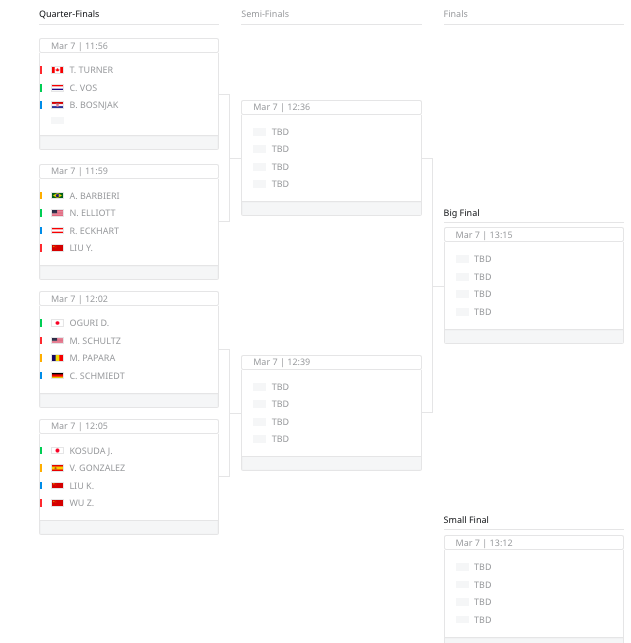Click the Canada flag beside T. Turner
Viewport: 631px width, 643px height.
coord(57,70)
